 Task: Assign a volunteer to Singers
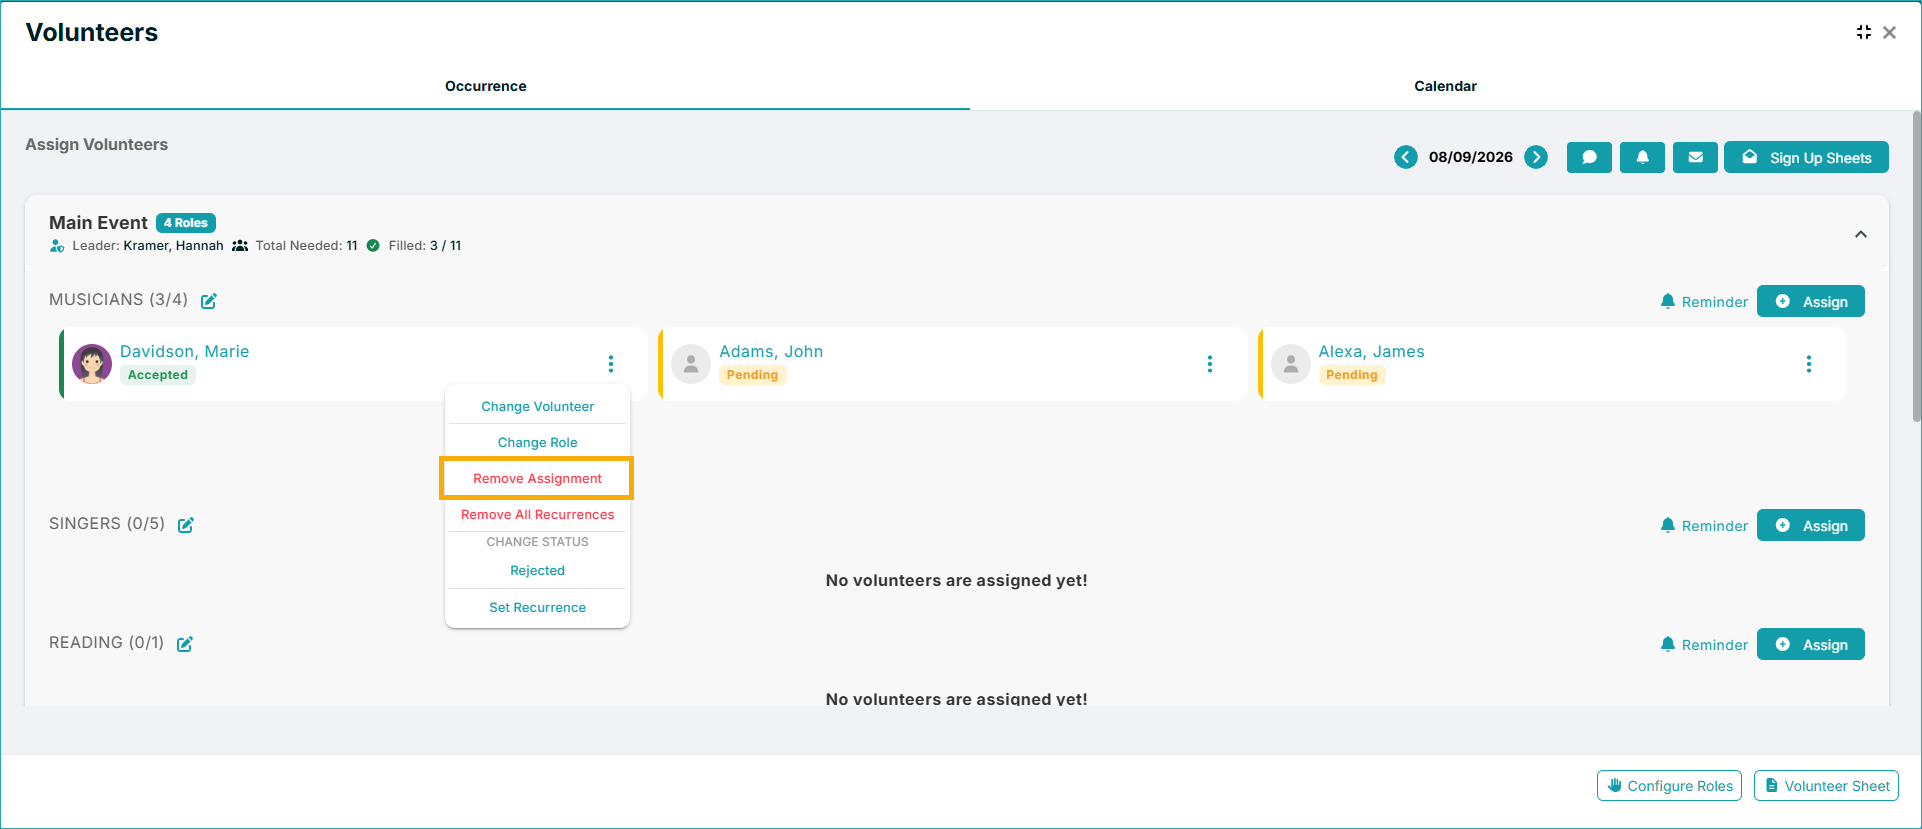[1811, 525]
